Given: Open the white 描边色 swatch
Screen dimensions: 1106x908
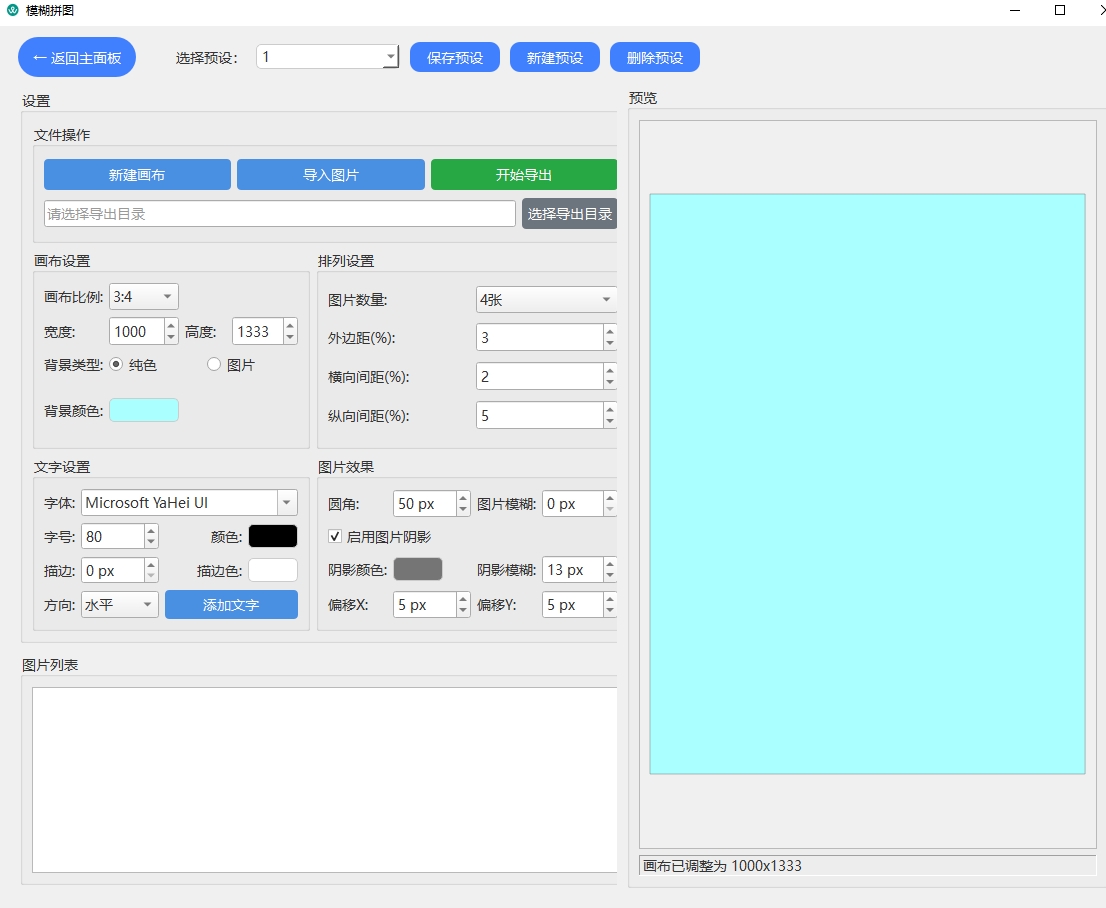Looking at the screenshot, I should click(273, 570).
